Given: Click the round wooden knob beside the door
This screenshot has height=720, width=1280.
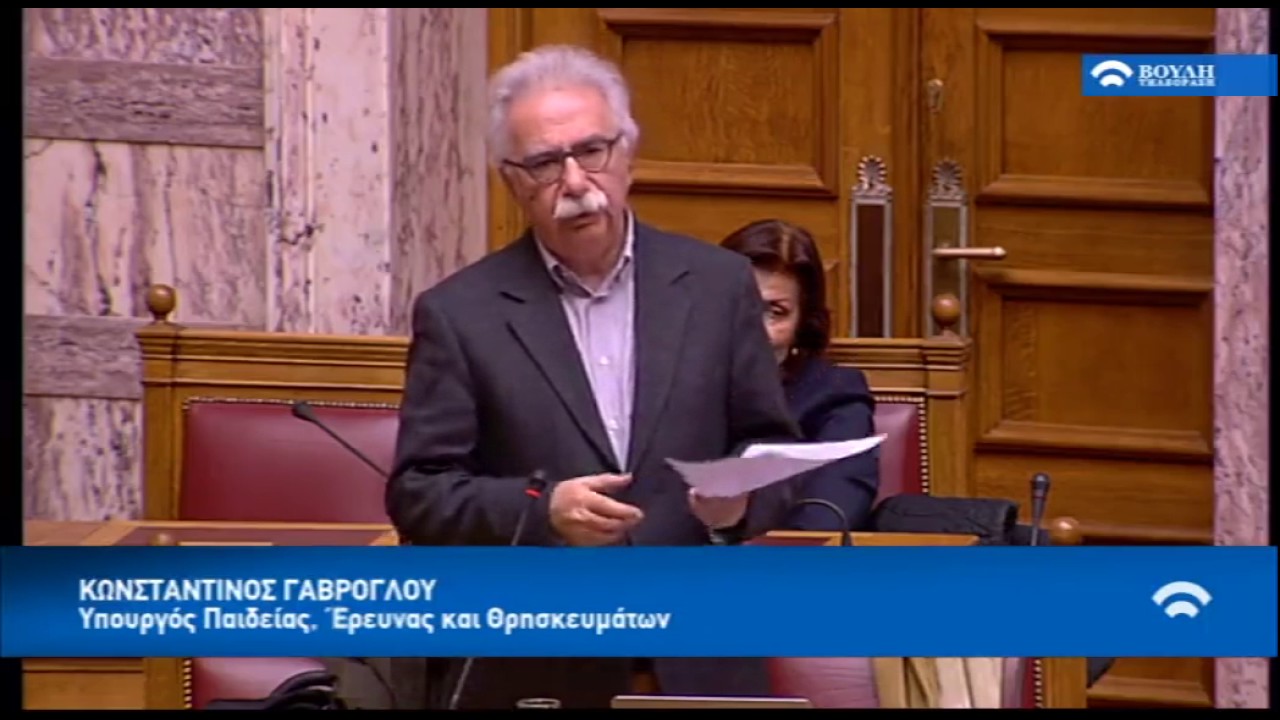Looking at the screenshot, I should tap(945, 308).
